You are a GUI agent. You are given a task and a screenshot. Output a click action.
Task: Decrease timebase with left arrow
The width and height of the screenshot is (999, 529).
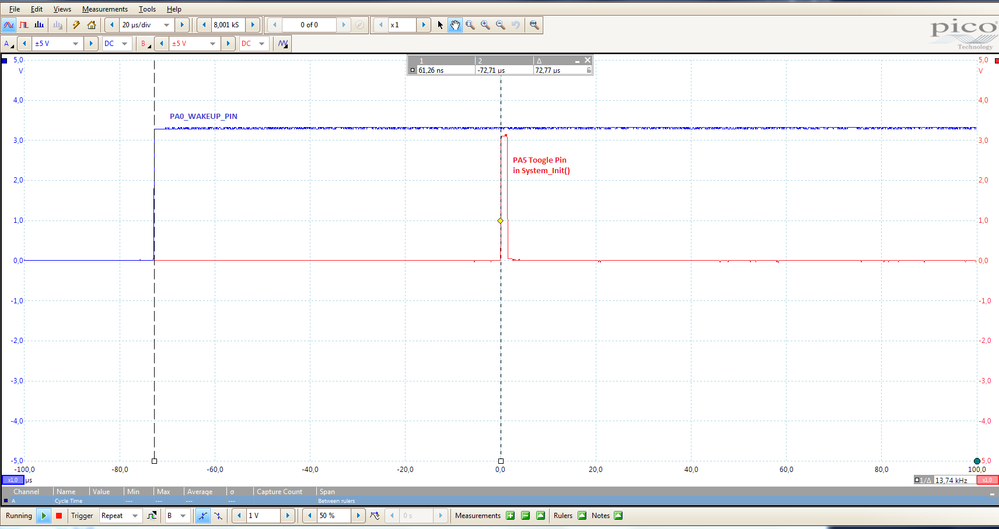(x=112, y=25)
